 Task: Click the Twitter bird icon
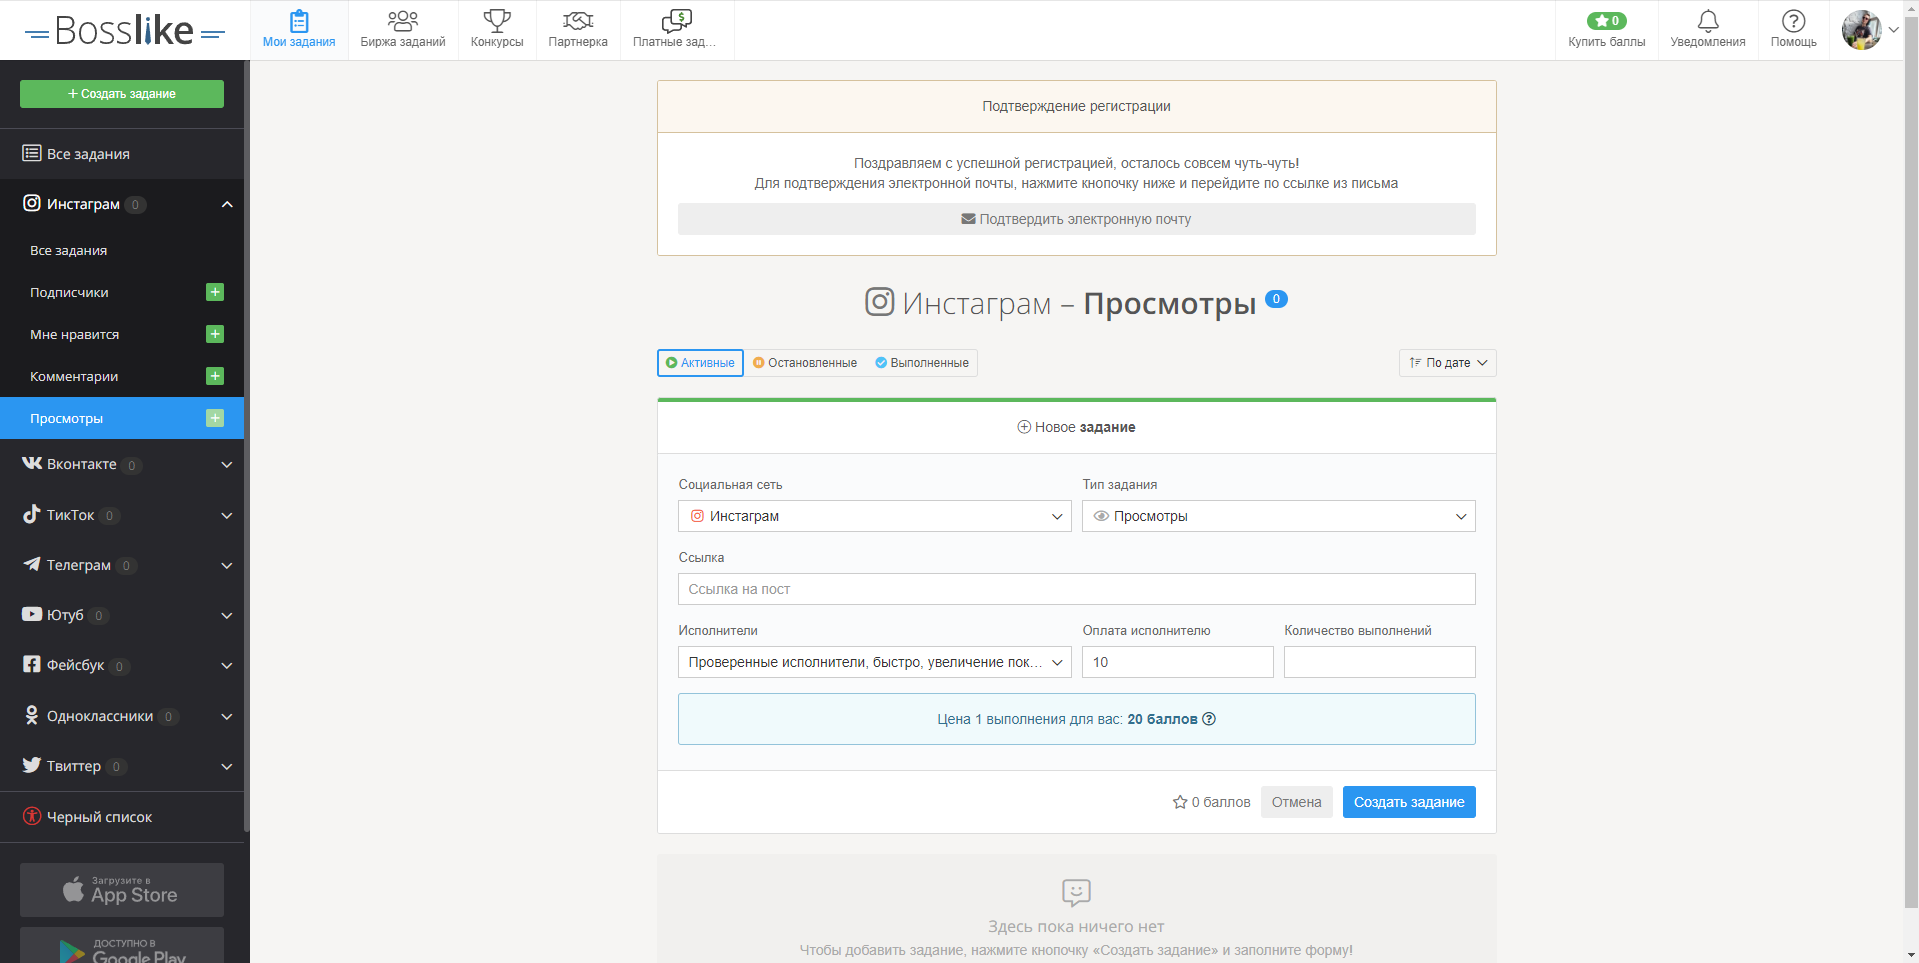coord(32,765)
